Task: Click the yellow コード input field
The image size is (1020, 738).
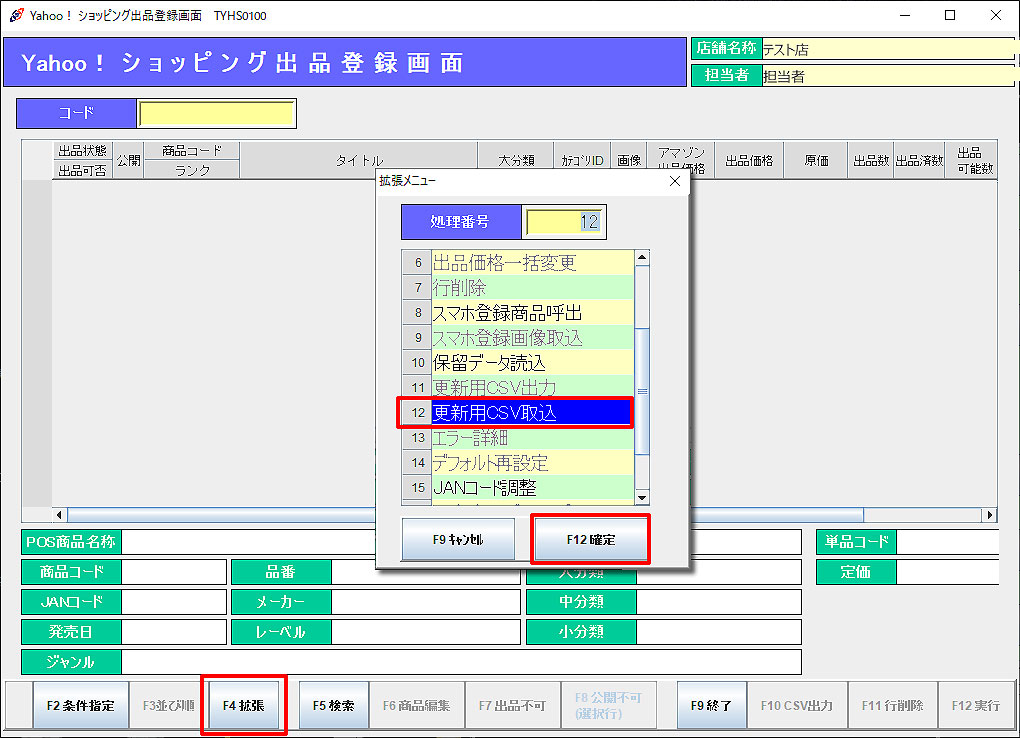Action: (x=216, y=114)
